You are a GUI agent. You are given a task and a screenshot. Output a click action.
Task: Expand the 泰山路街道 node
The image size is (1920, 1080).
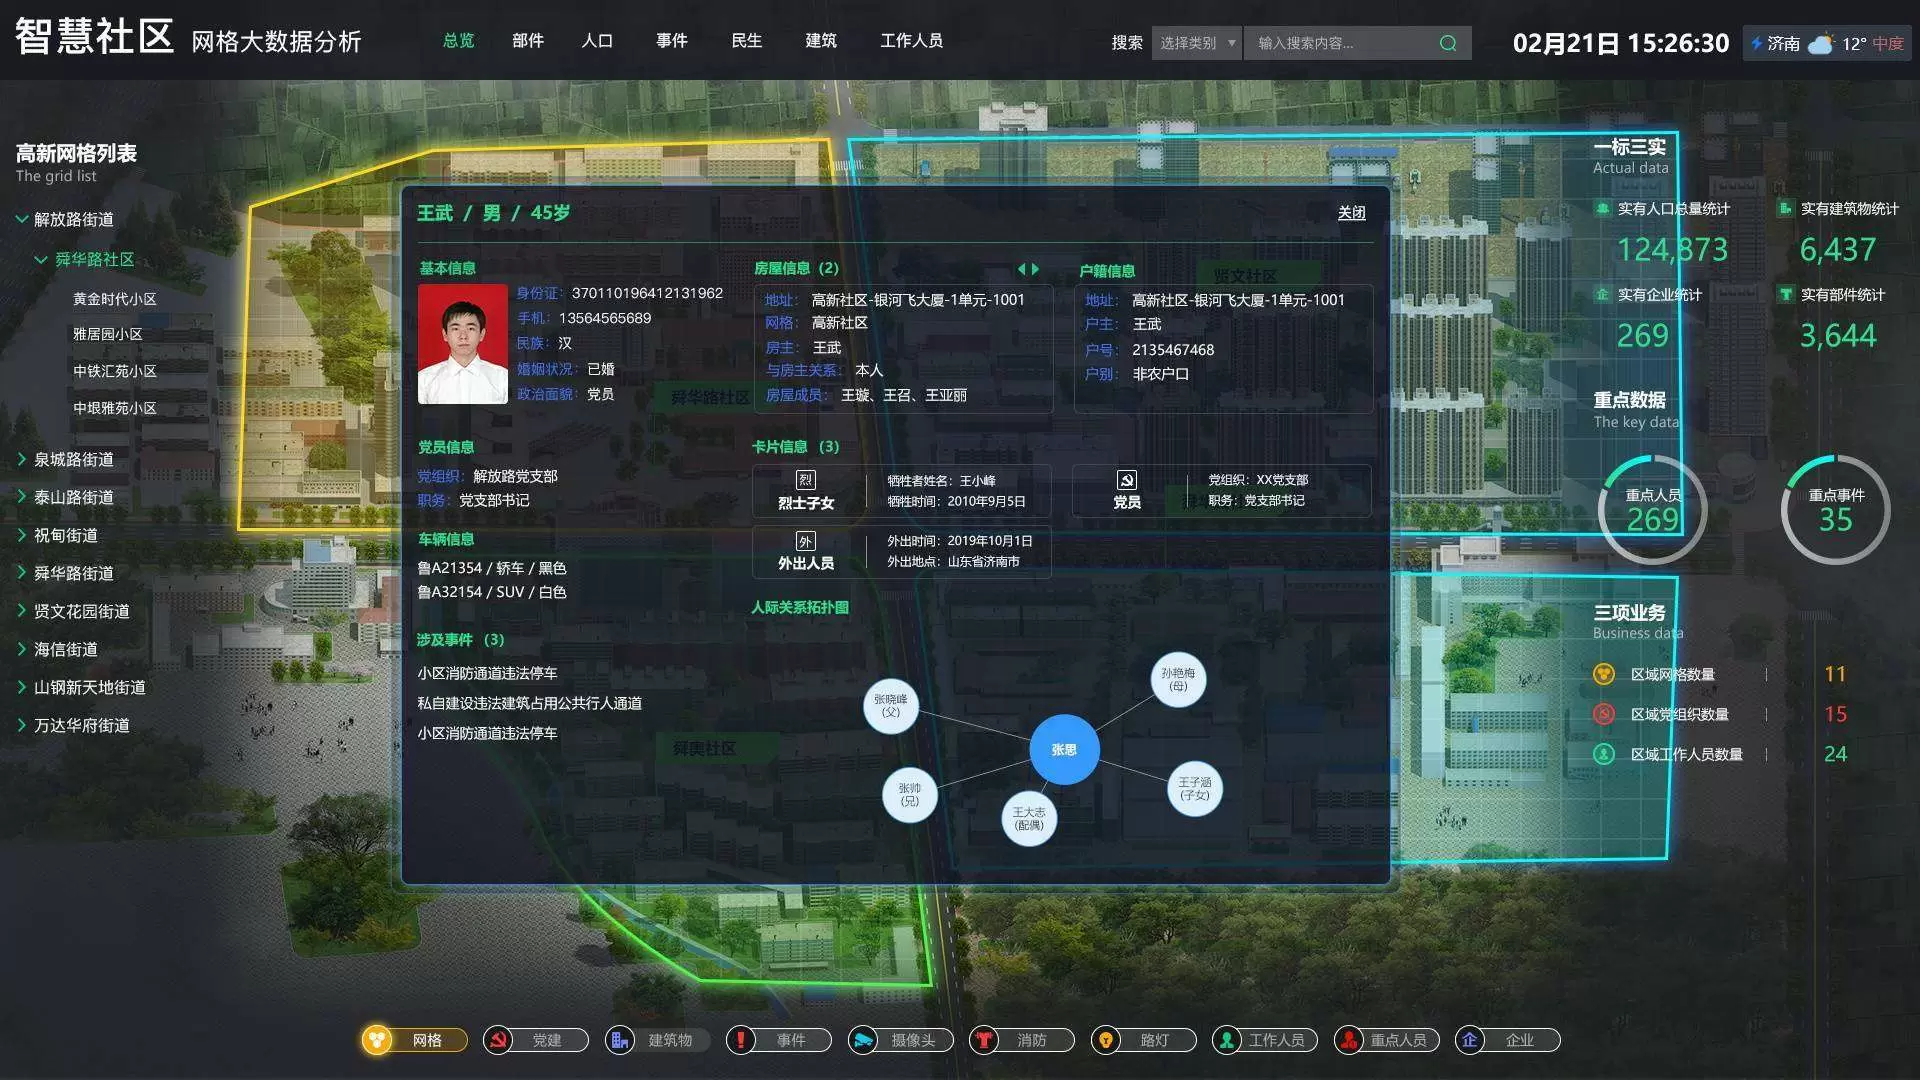point(22,497)
